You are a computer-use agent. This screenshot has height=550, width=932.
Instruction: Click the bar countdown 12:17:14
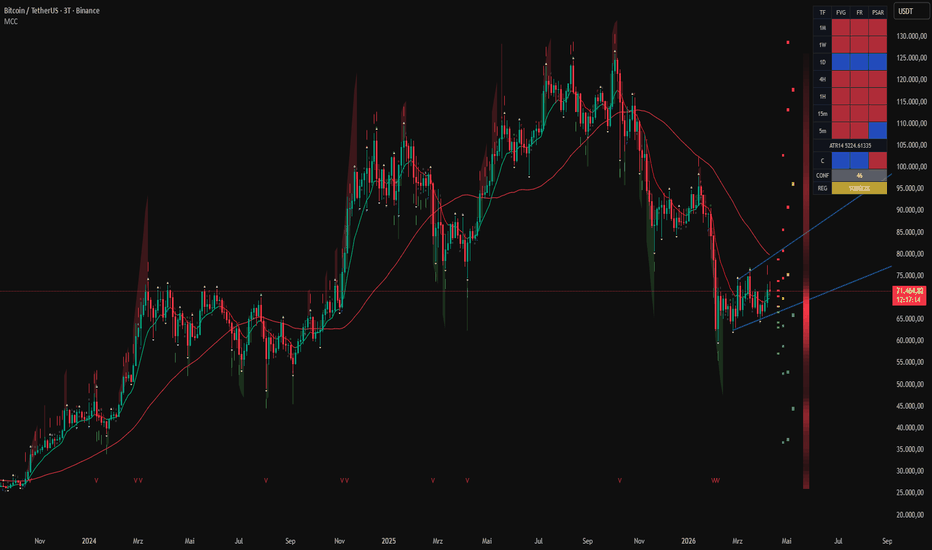pyautogui.click(x=909, y=300)
